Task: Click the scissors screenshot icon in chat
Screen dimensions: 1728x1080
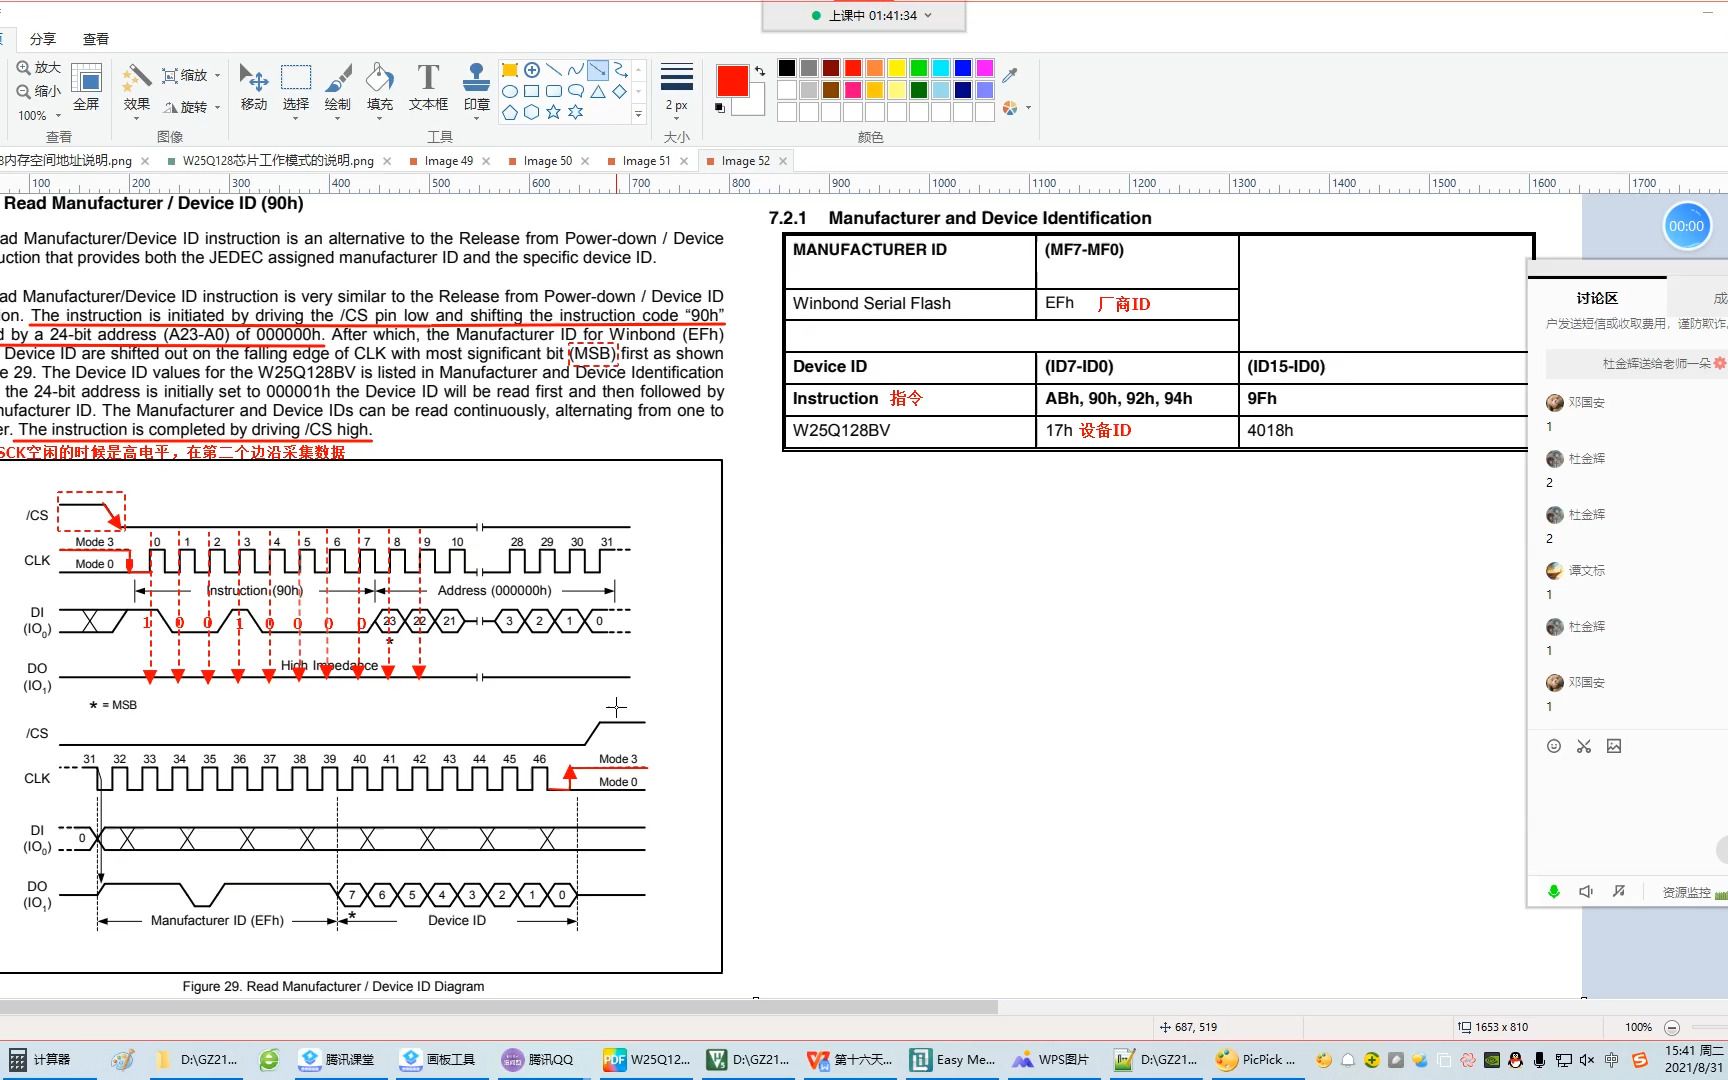Action: tap(1584, 746)
